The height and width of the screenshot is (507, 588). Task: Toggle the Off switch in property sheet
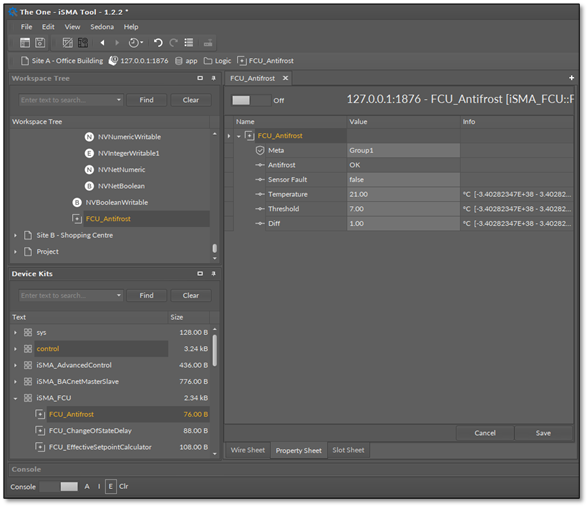point(251,100)
